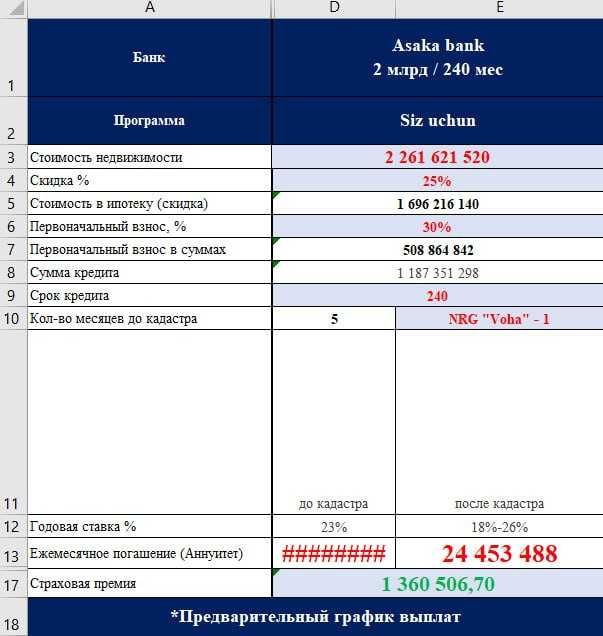The height and width of the screenshot is (636, 603).
Task: Select row 2 header
Action: point(13,120)
